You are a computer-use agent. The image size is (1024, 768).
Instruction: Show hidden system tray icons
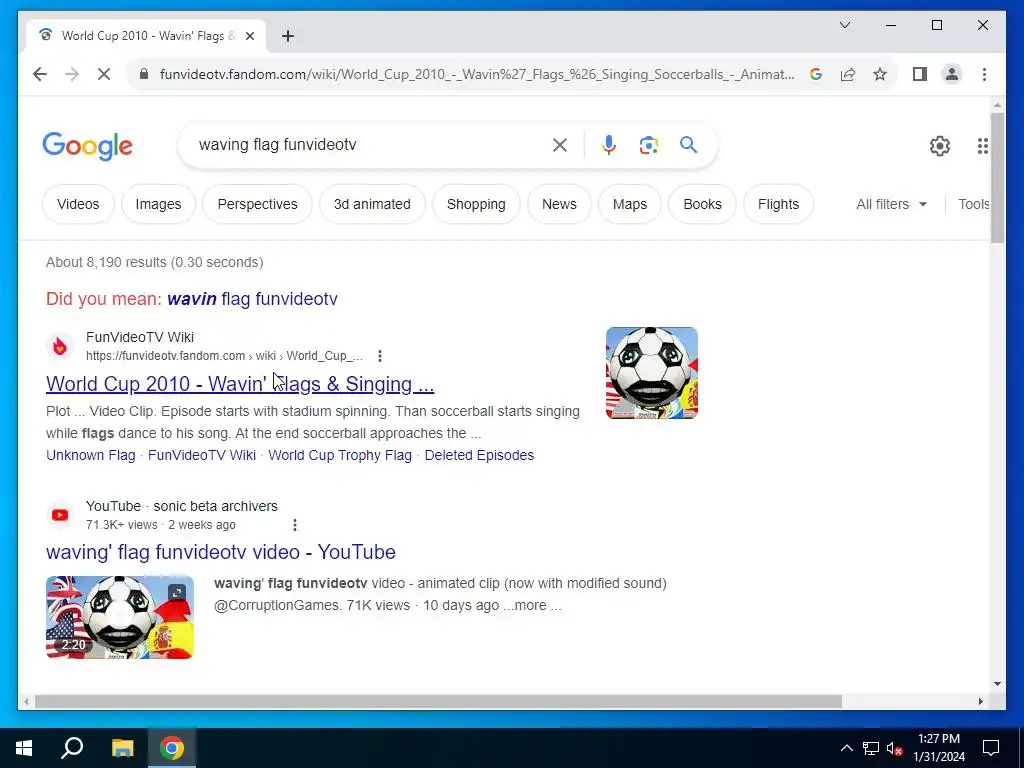pos(846,748)
